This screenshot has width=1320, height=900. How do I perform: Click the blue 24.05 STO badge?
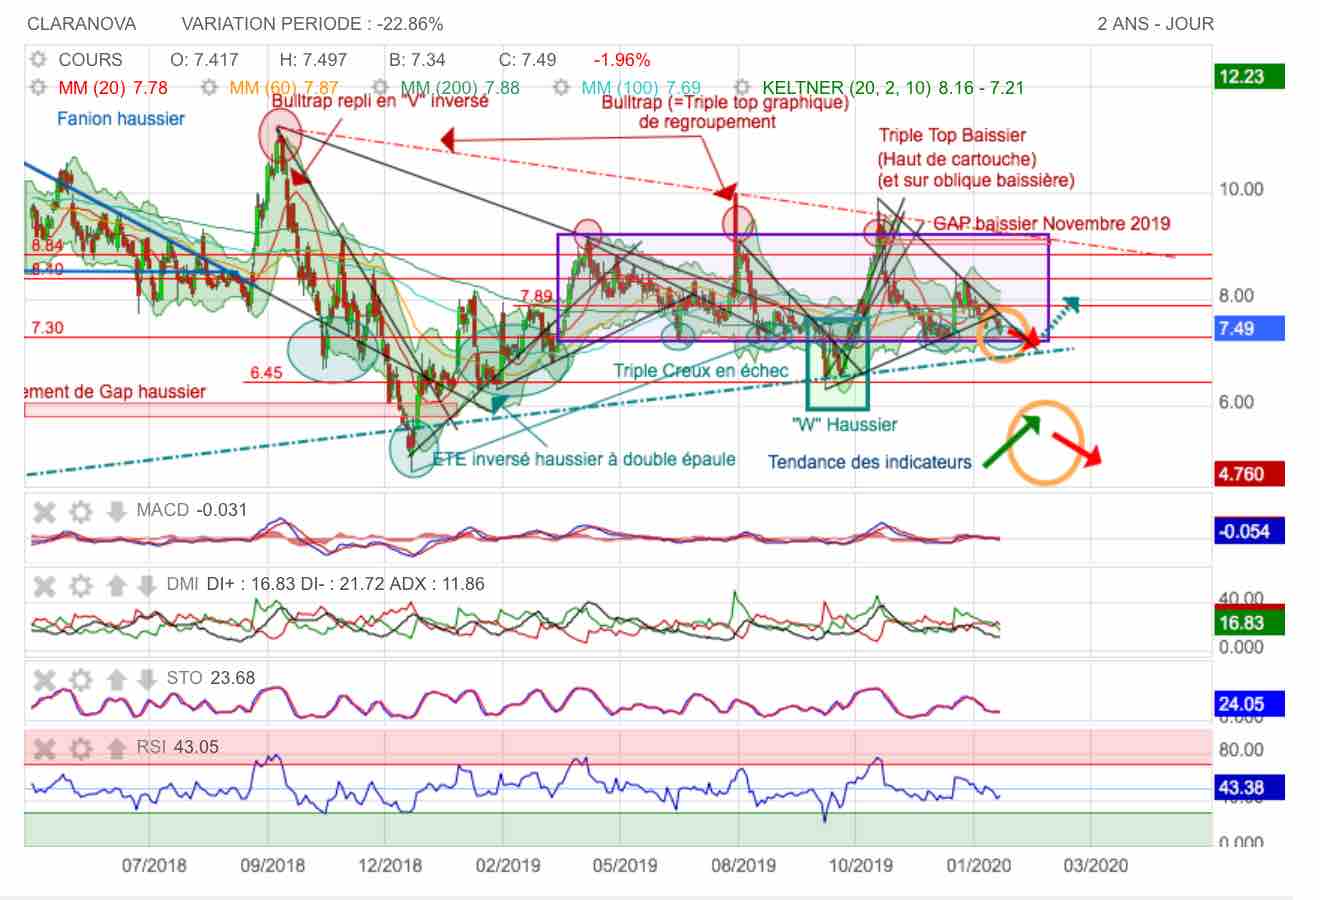(1248, 704)
